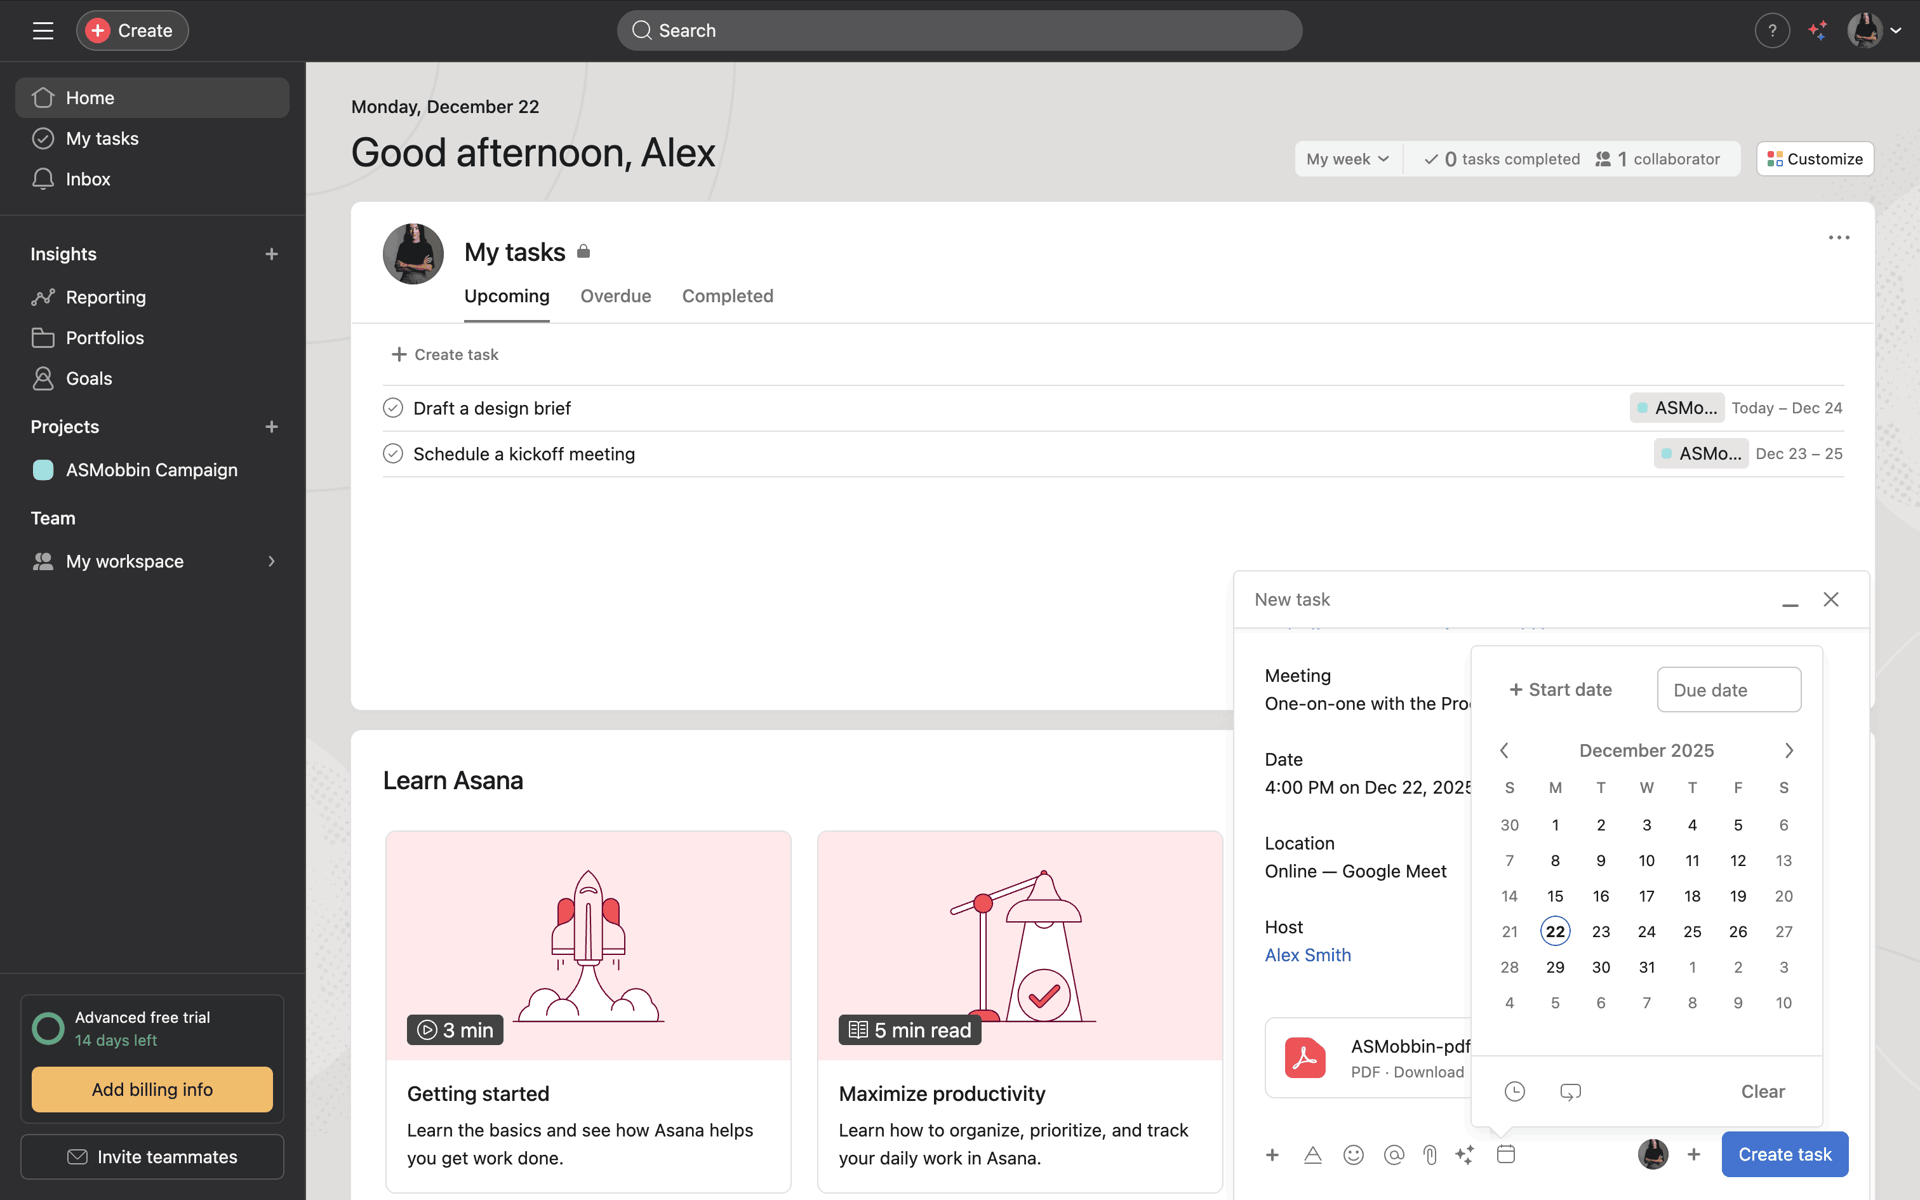Click the @ mention icon
The width and height of the screenshot is (1920, 1200).
point(1394,1155)
